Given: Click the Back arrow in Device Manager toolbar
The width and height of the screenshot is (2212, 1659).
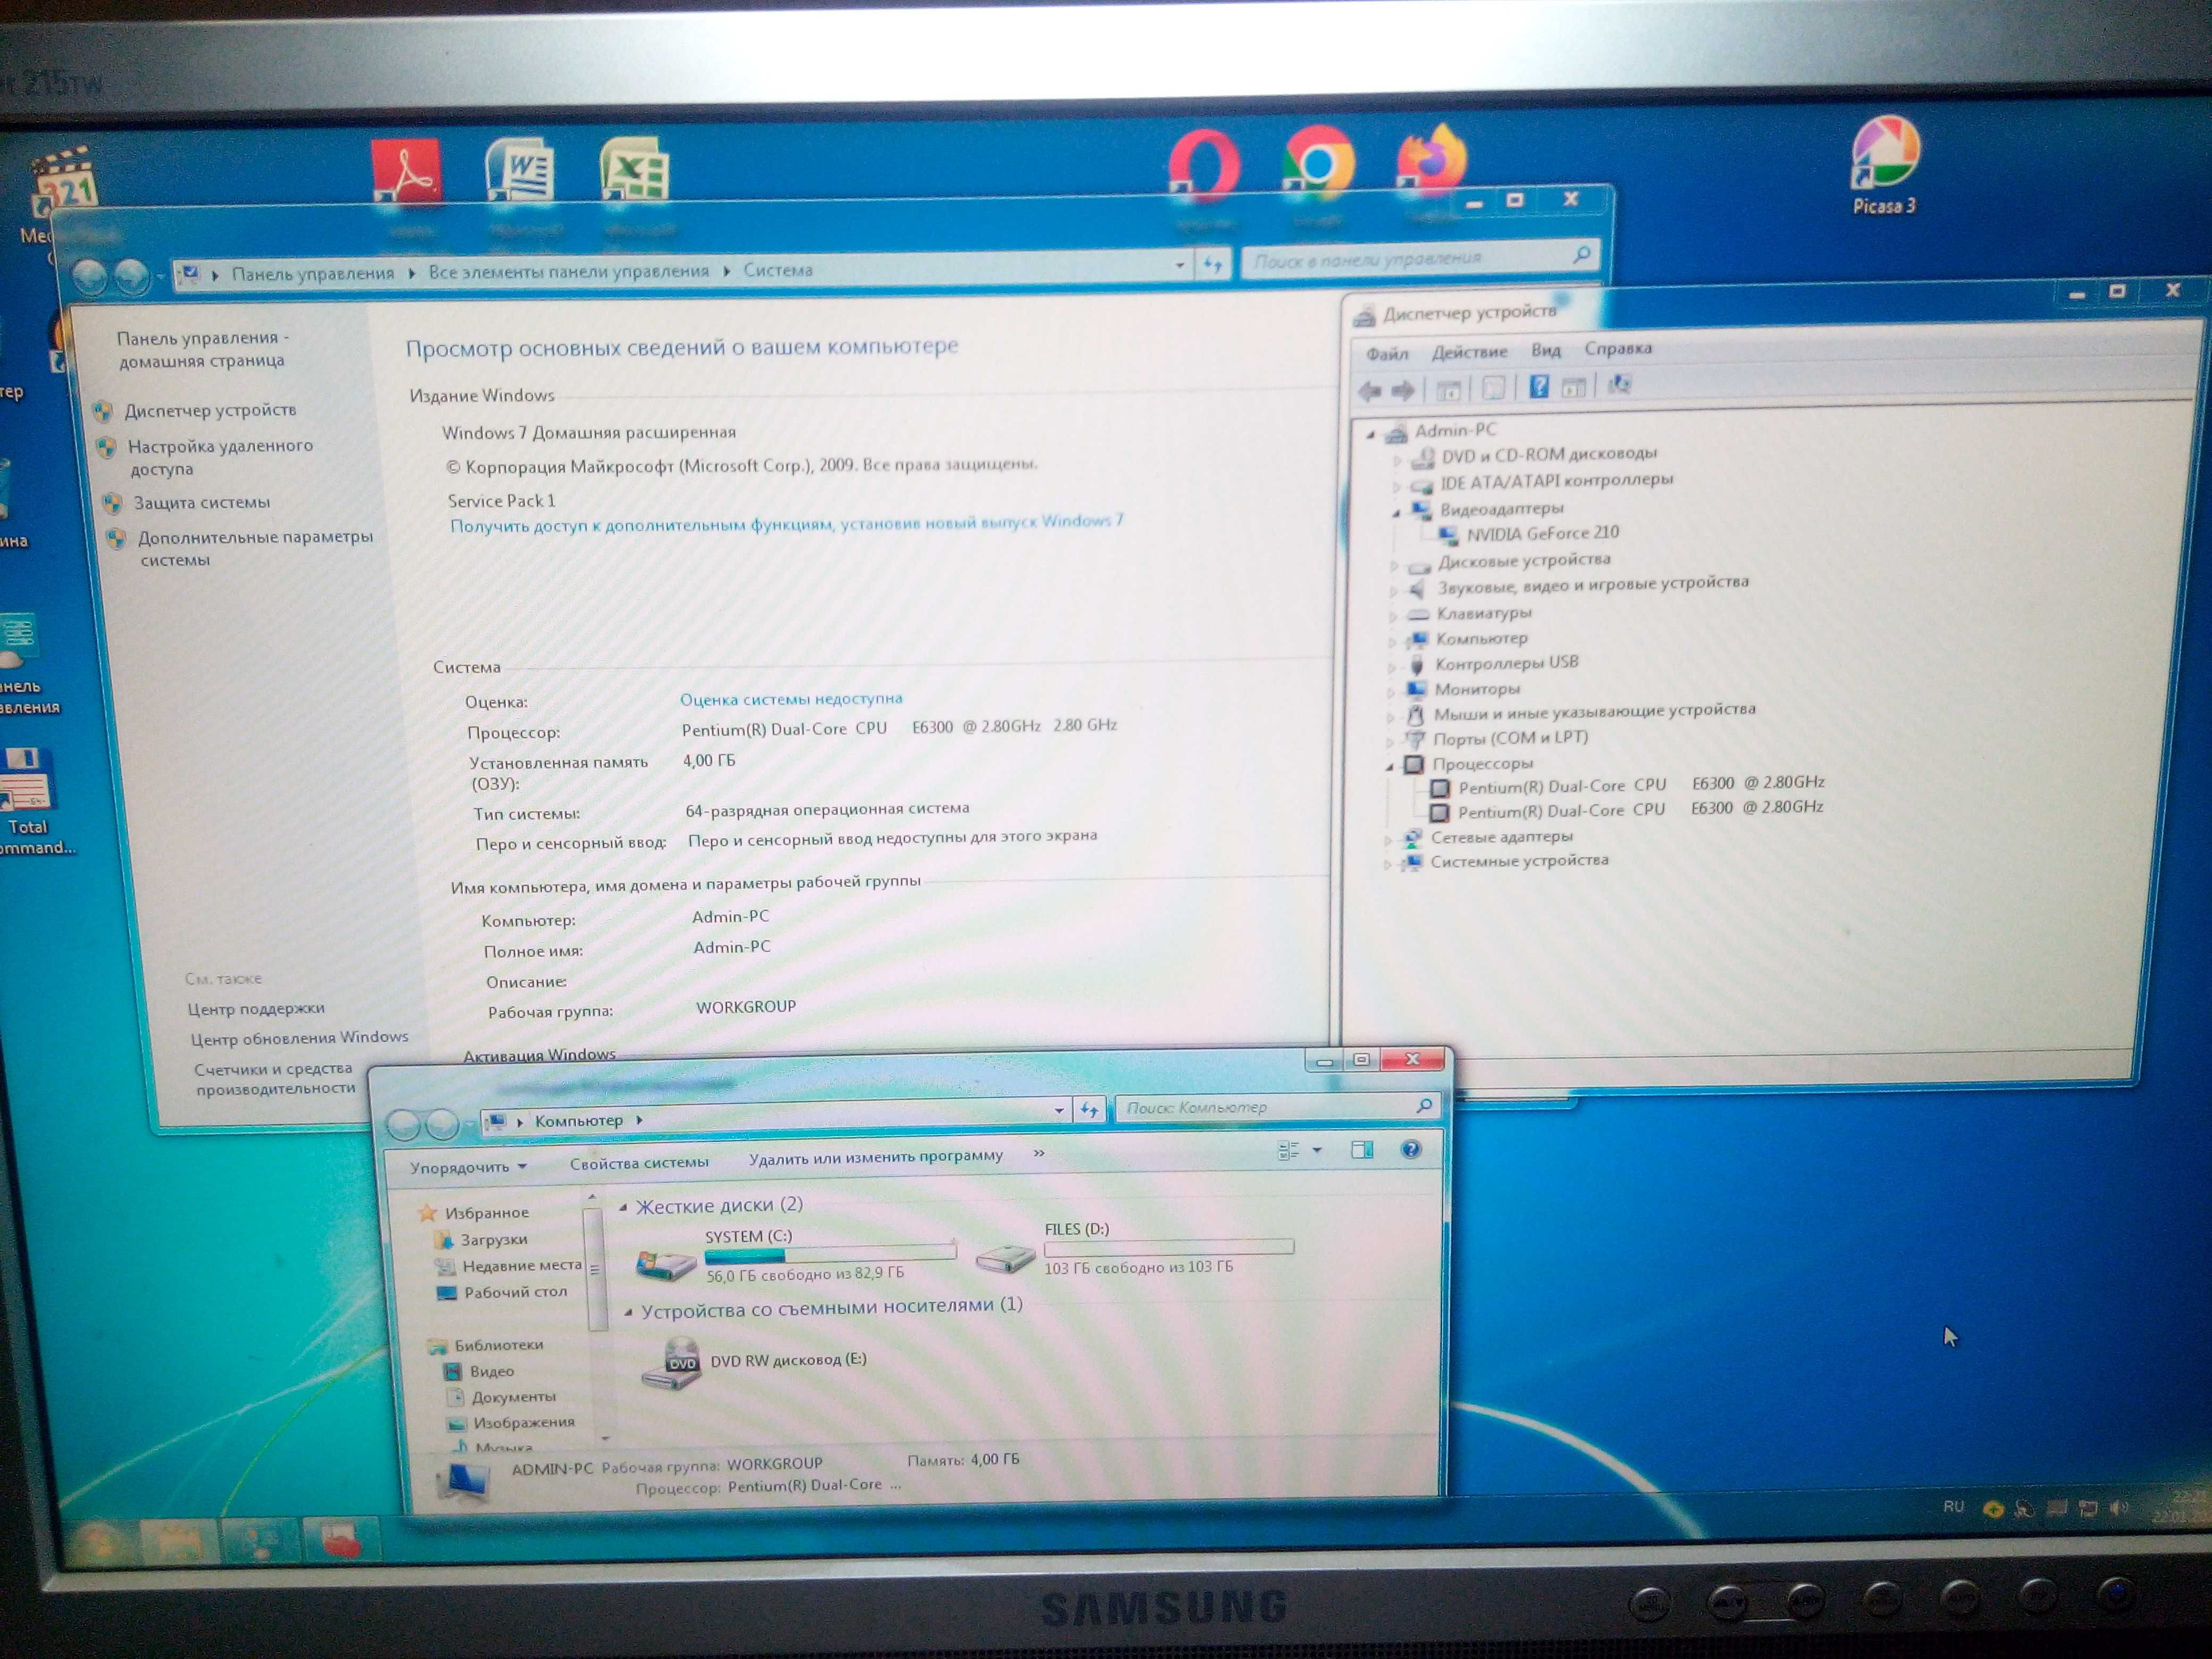Looking at the screenshot, I should coord(1370,391).
